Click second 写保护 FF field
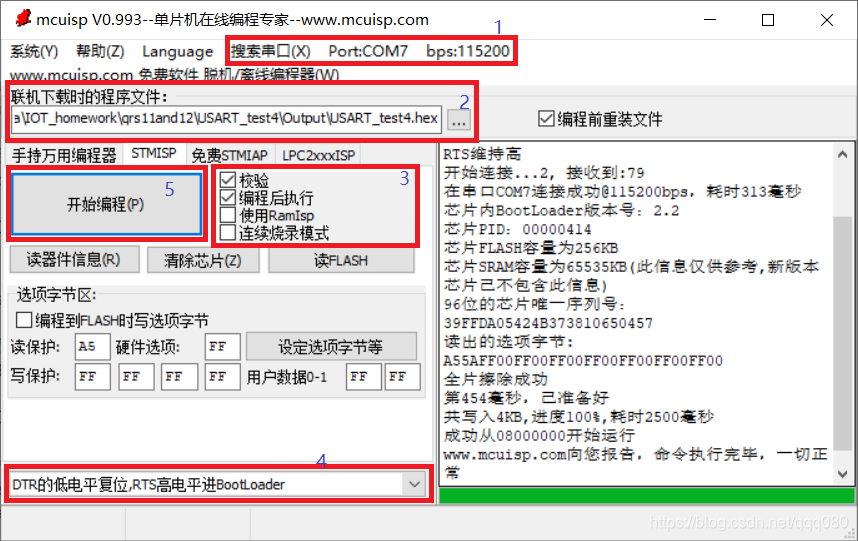This screenshot has width=858, height=541. (136, 376)
